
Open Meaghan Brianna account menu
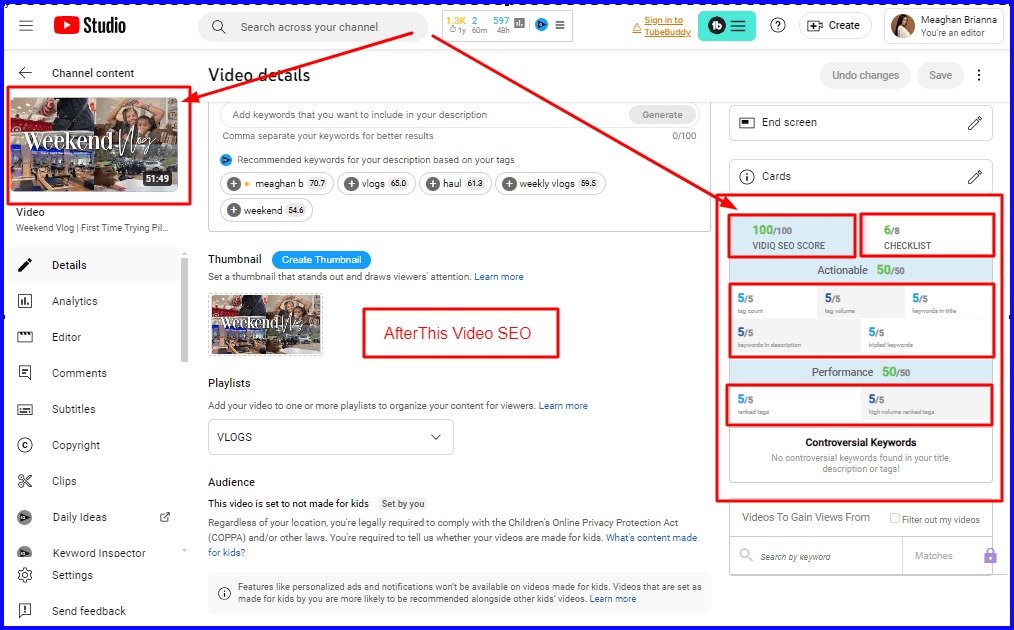coord(943,26)
